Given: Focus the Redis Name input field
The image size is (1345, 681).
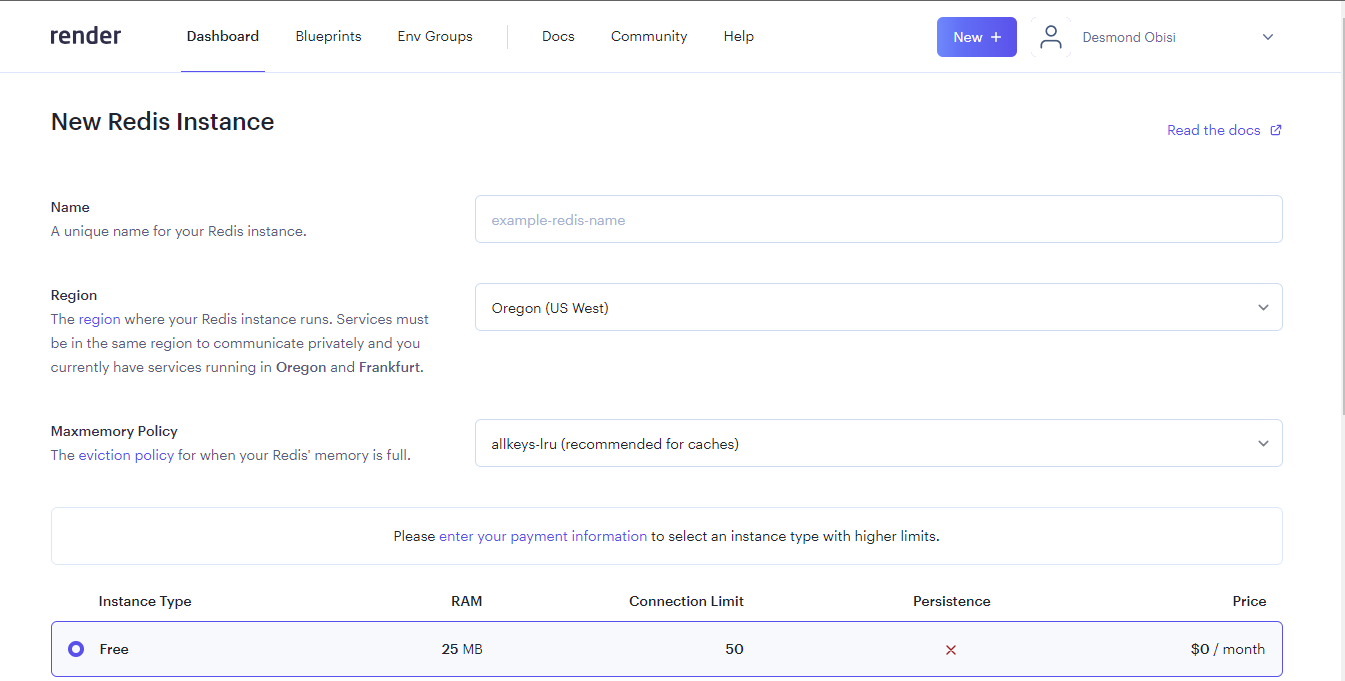Looking at the screenshot, I should [878, 219].
